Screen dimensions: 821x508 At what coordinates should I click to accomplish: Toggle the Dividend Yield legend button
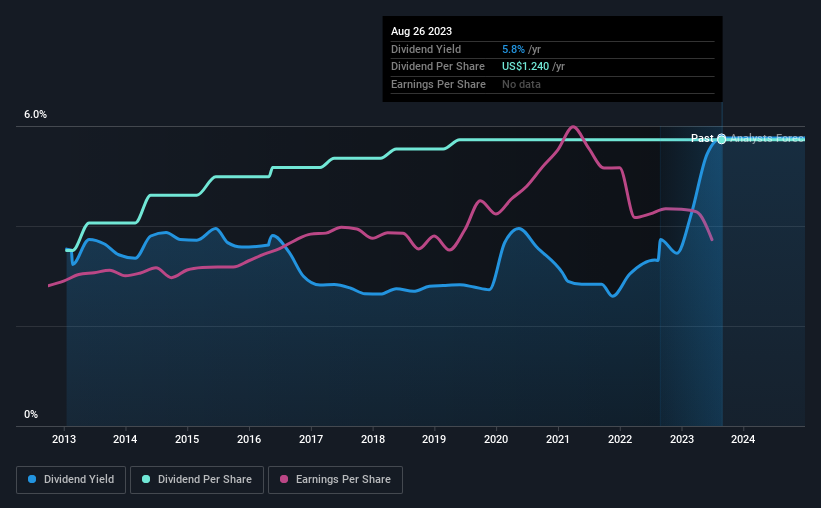click(x=71, y=480)
